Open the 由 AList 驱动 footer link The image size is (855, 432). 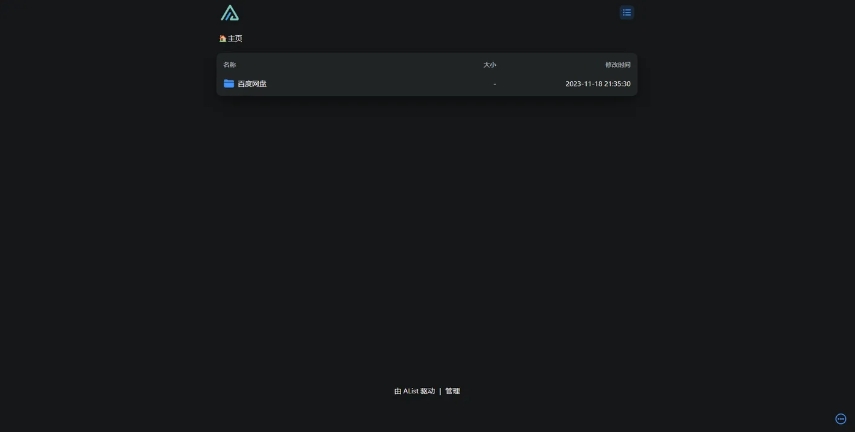point(414,391)
